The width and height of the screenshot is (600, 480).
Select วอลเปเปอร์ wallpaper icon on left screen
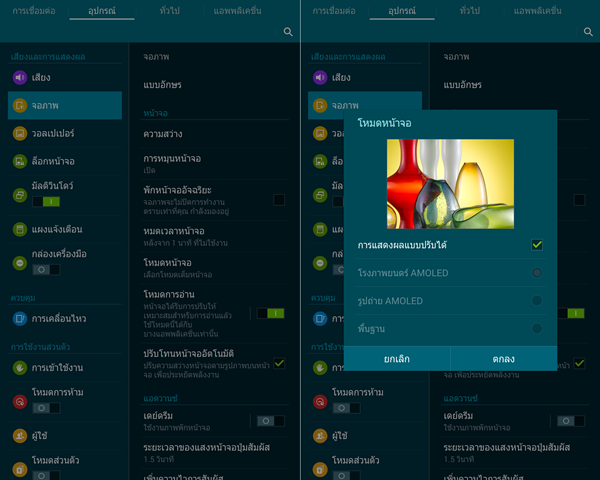pyautogui.click(x=20, y=133)
